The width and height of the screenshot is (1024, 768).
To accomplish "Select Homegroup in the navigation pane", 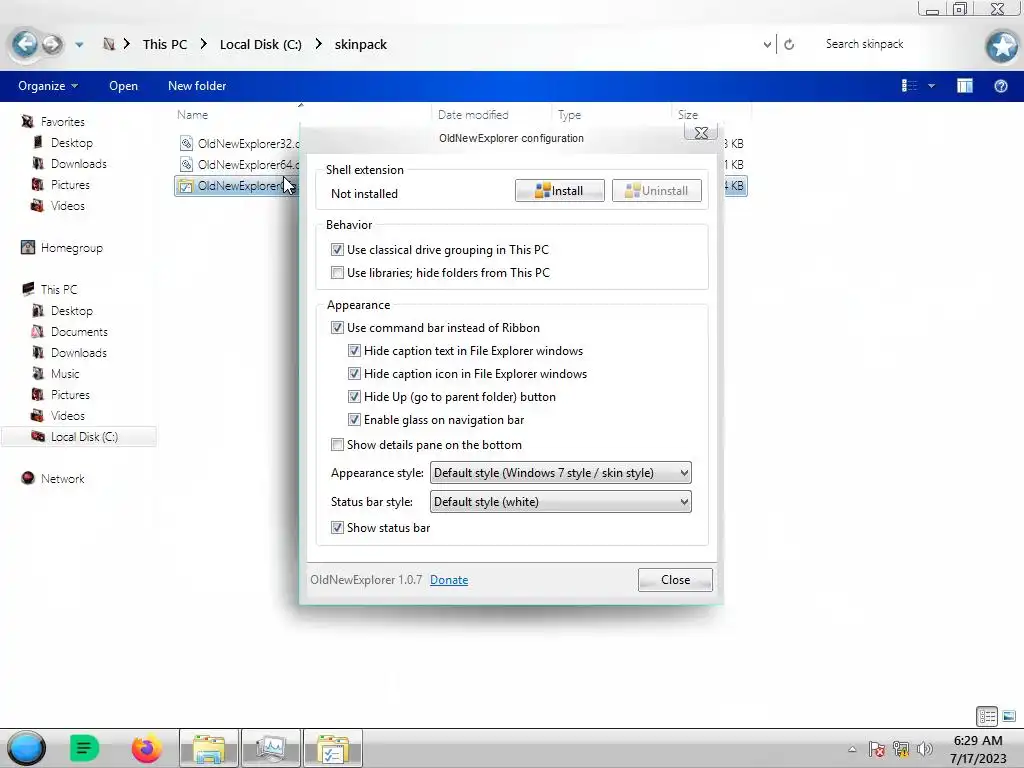I will [71, 248].
